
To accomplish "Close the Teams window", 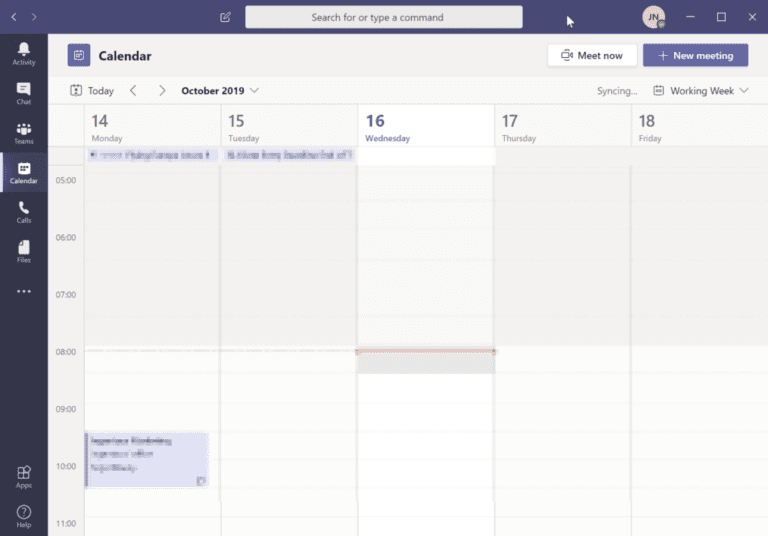I will coord(752,17).
